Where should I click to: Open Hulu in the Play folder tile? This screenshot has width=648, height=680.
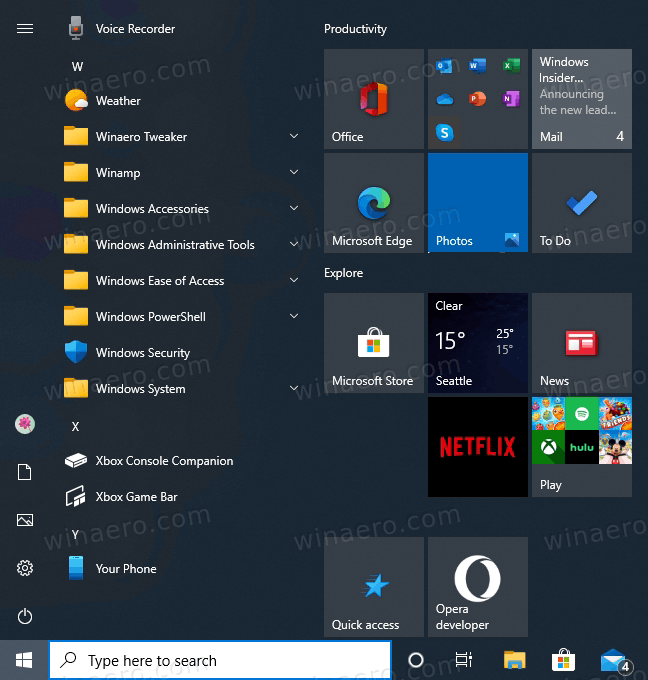[x=582, y=447]
